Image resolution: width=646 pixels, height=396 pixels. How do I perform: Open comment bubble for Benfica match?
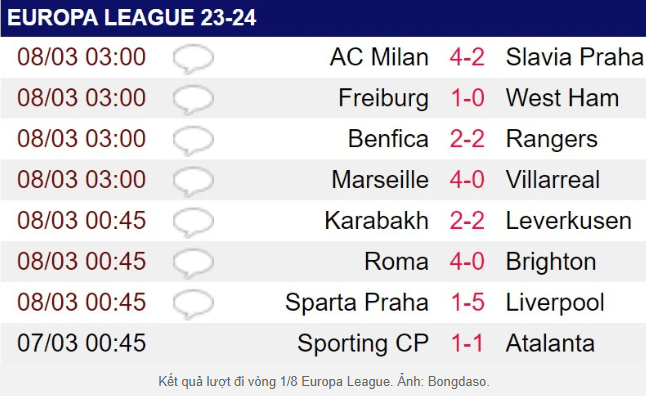[193, 141]
